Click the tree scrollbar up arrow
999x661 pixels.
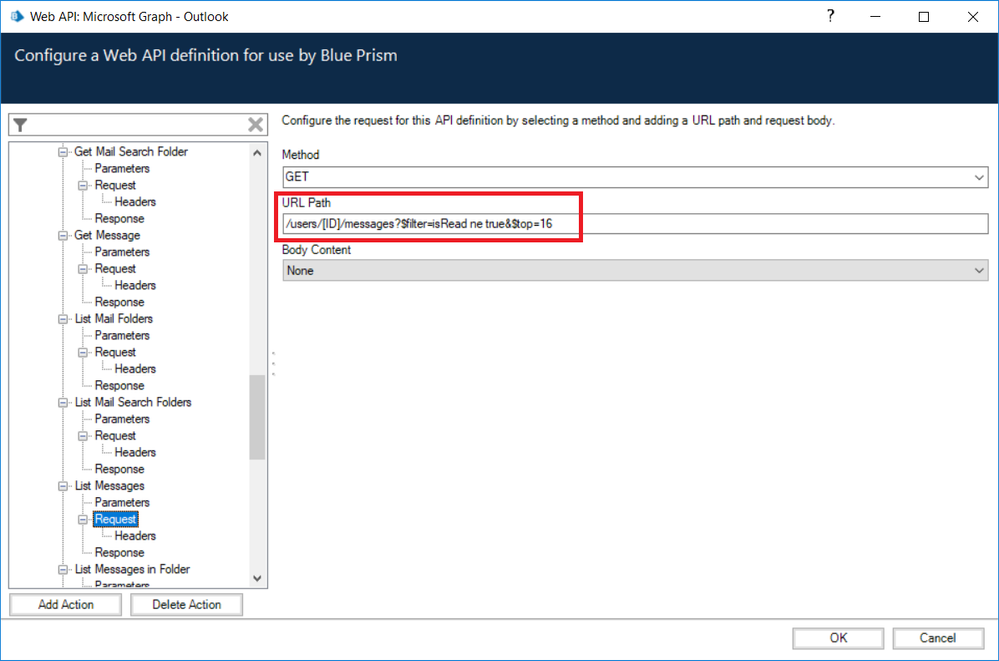[257, 153]
